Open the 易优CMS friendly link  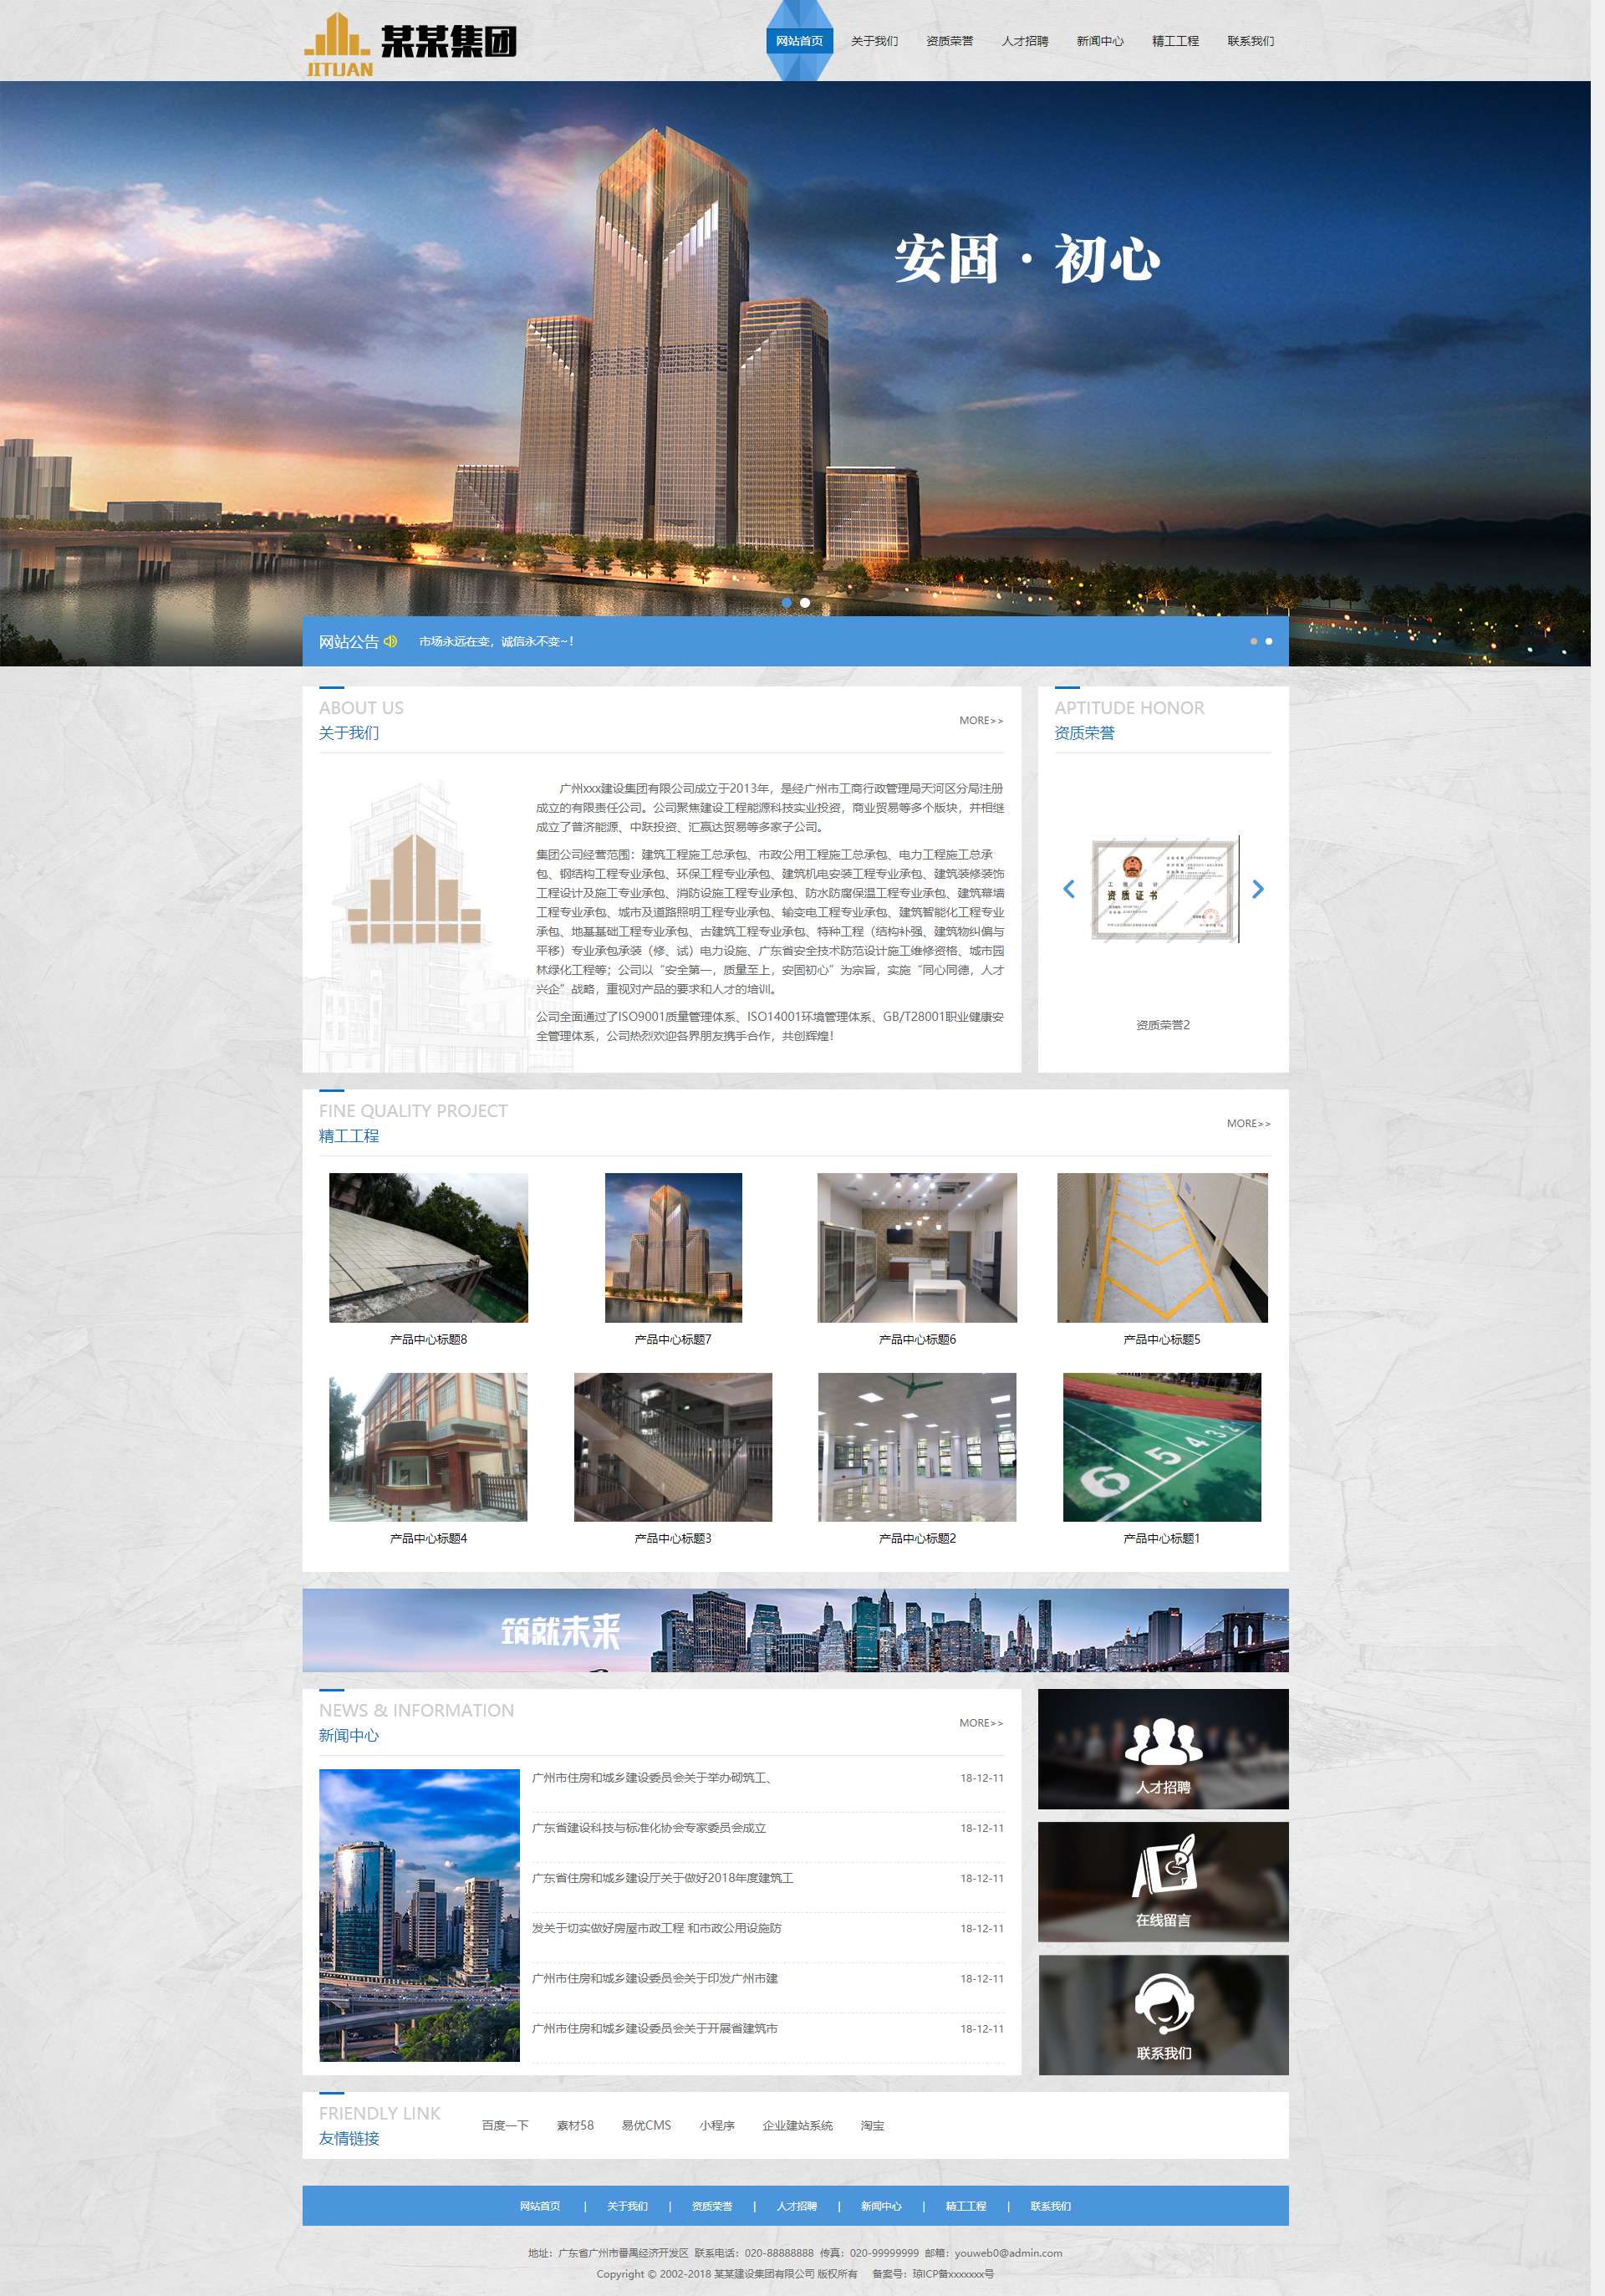pos(646,2125)
